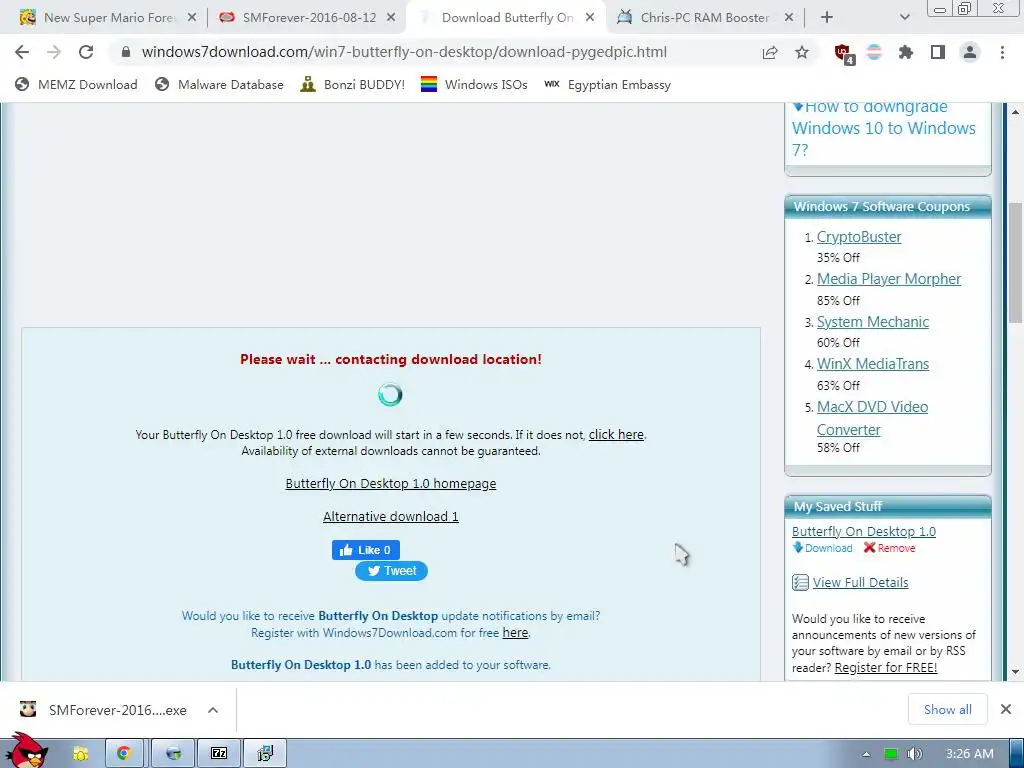Screen dimensions: 1024x768
Task: Open the MEMZ Download bookmark
Action: pyautogui.click(x=76, y=84)
